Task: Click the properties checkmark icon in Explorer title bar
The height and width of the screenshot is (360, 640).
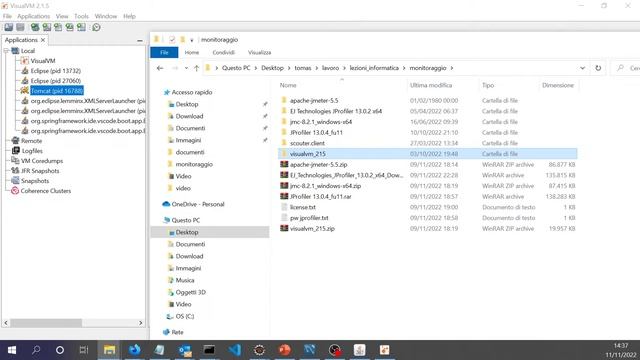Action: [x=172, y=40]
